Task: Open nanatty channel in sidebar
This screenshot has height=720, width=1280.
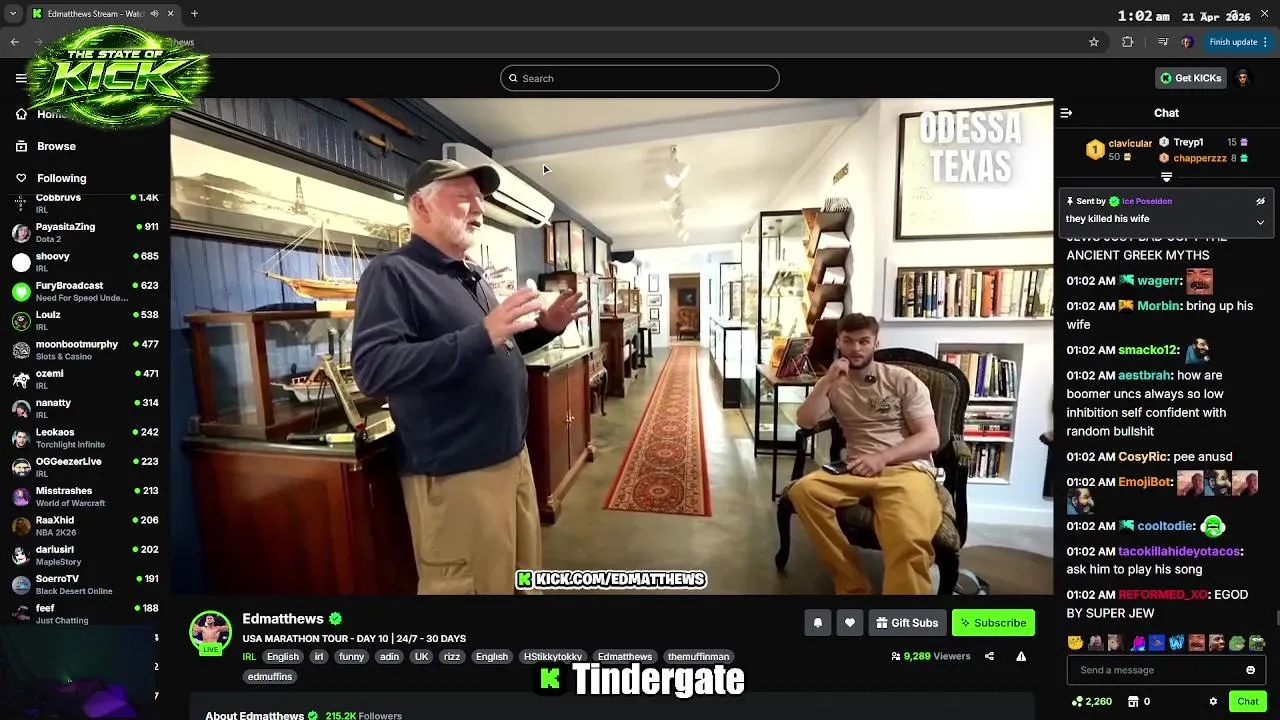Action: (85, 408)
